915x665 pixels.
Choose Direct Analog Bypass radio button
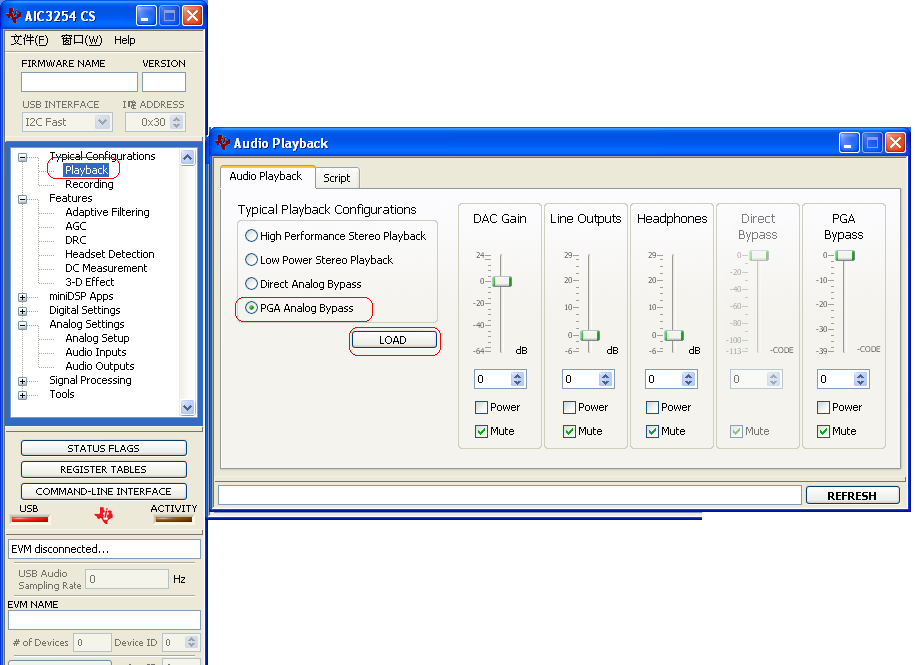point(252,284)
